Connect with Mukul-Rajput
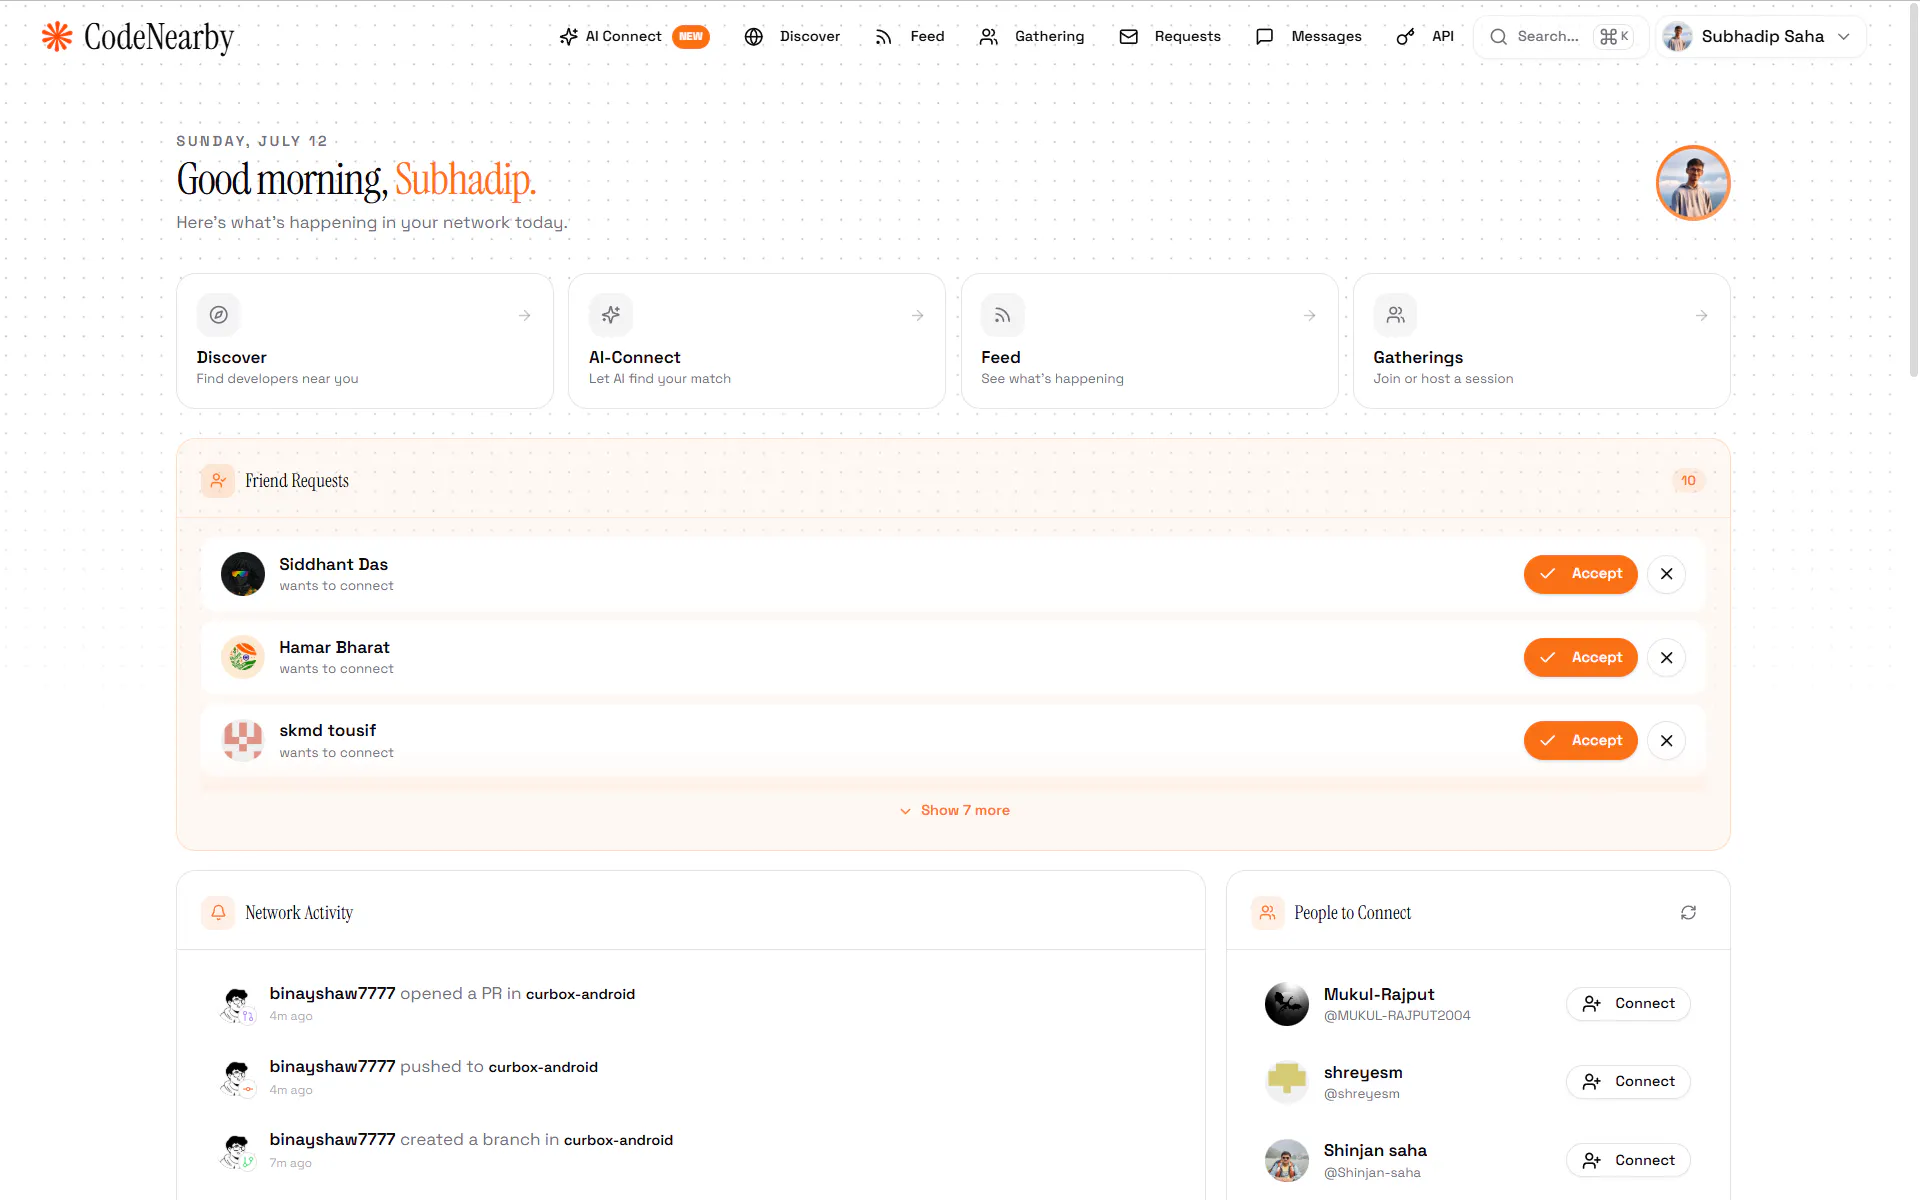This screenshot has width=1920, height=1200. tap(1628, 1004)
